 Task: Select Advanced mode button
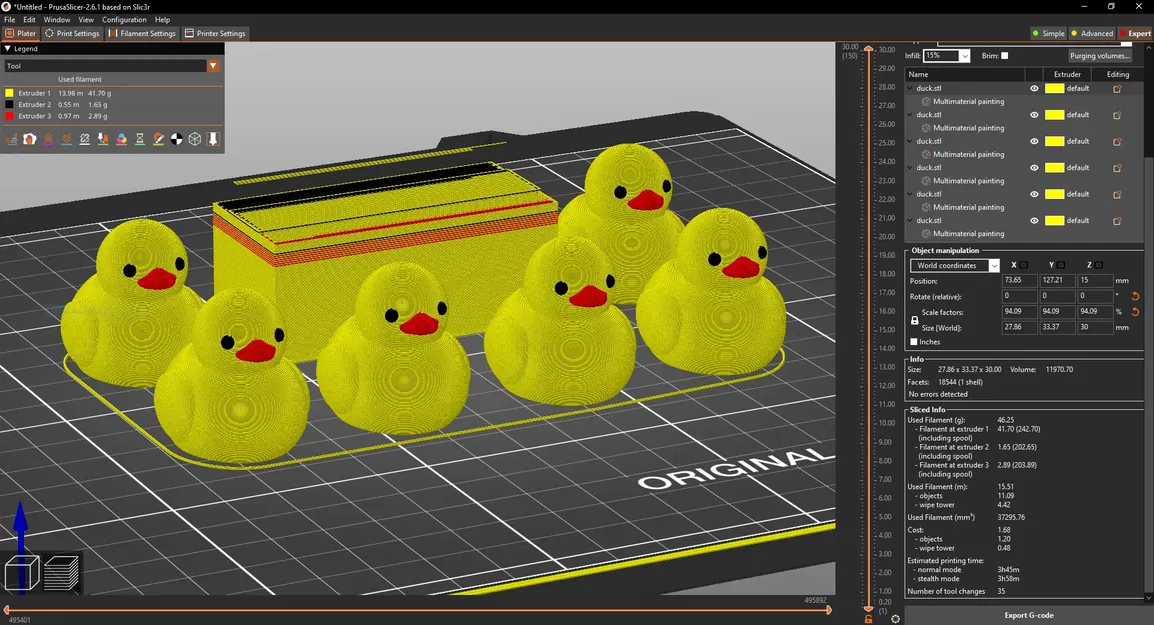pos(1092,33)
